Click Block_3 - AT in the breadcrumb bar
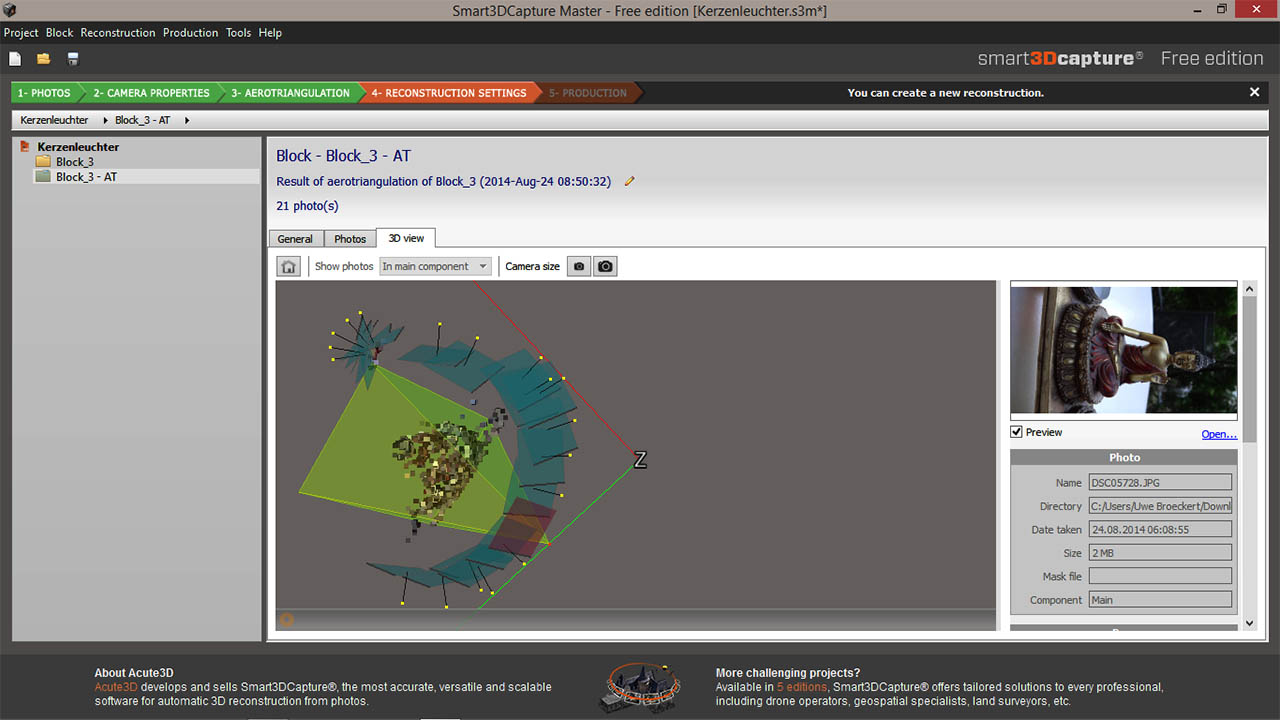1280x720 pixels. [143, 120]
